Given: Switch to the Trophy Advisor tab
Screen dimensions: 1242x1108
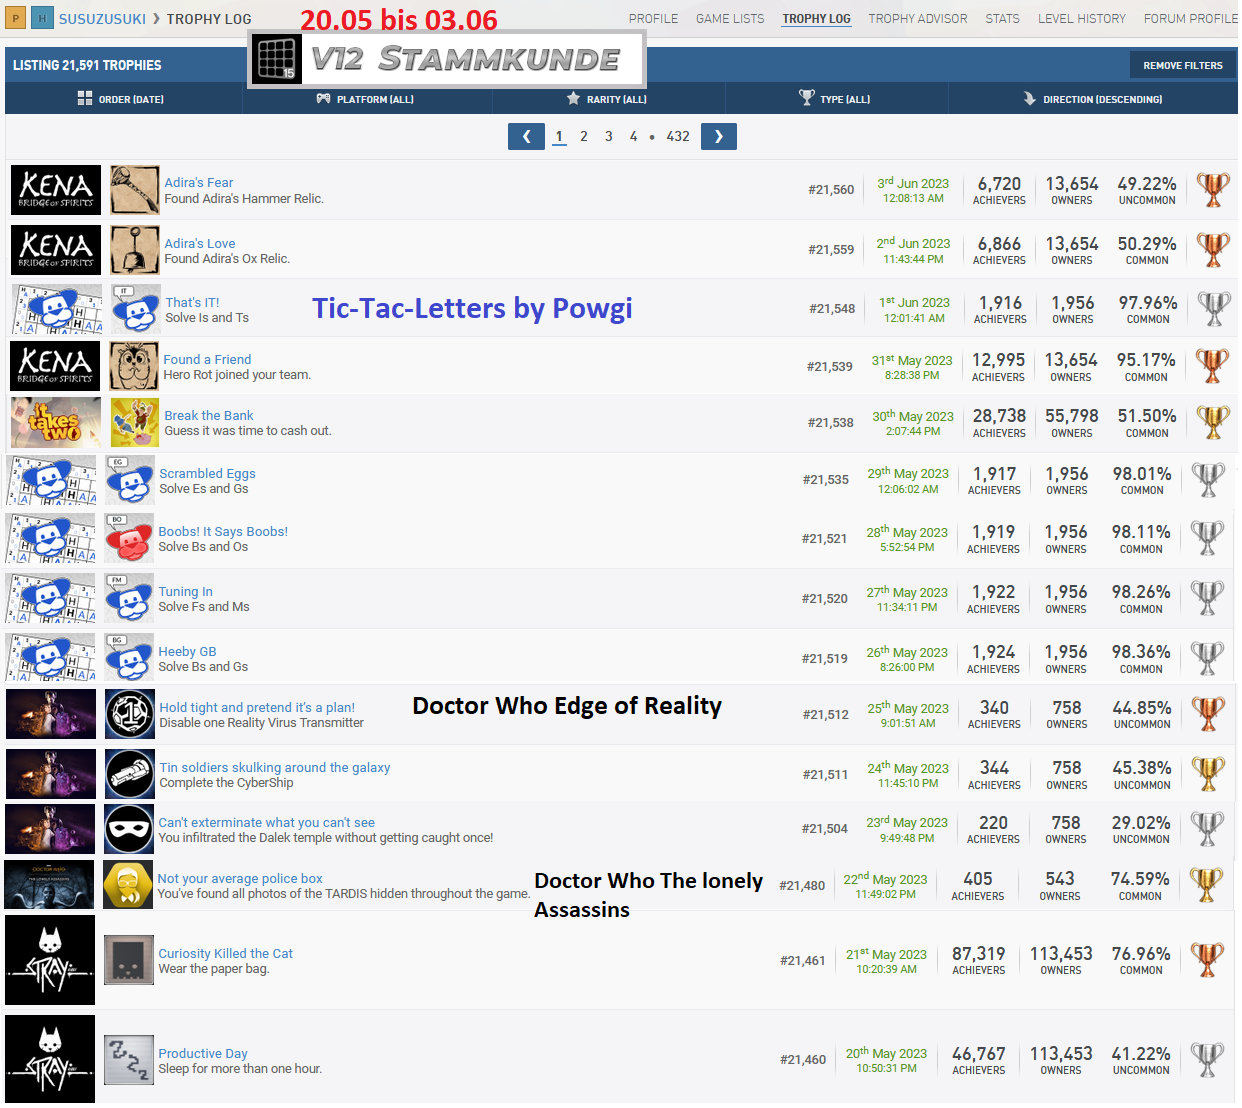Looking at the screenshot, I should click(x=917, y=19).
